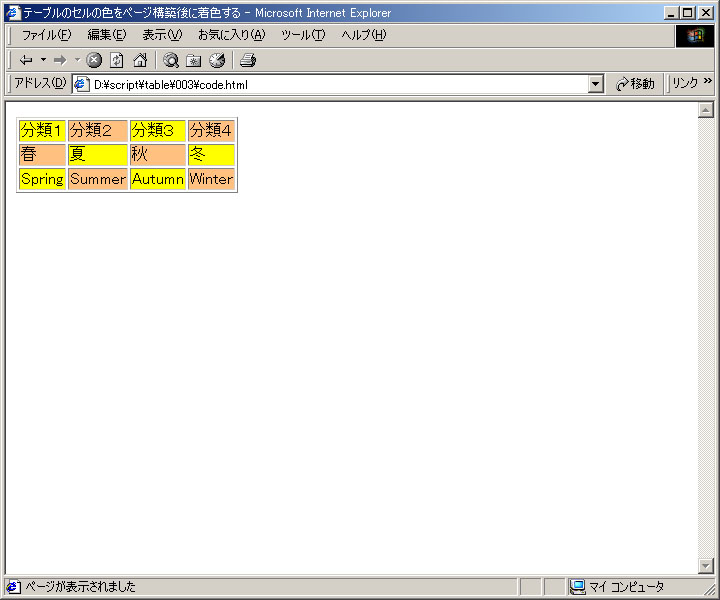Click the yellow 分類1 cell
Image resolution: width=720 pixels, height=600 pixels.
[x=42, y=130]
